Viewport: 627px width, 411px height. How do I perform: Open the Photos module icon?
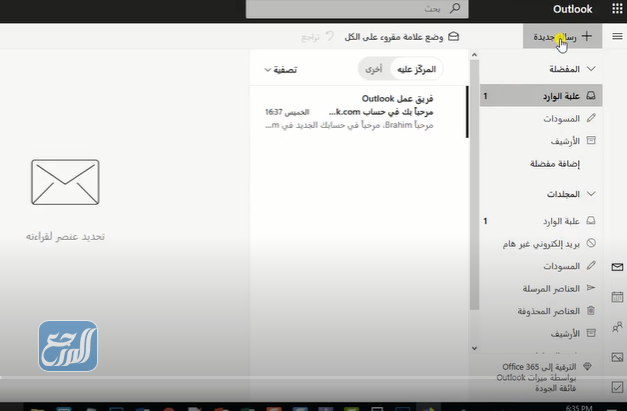tap(617, 357)
